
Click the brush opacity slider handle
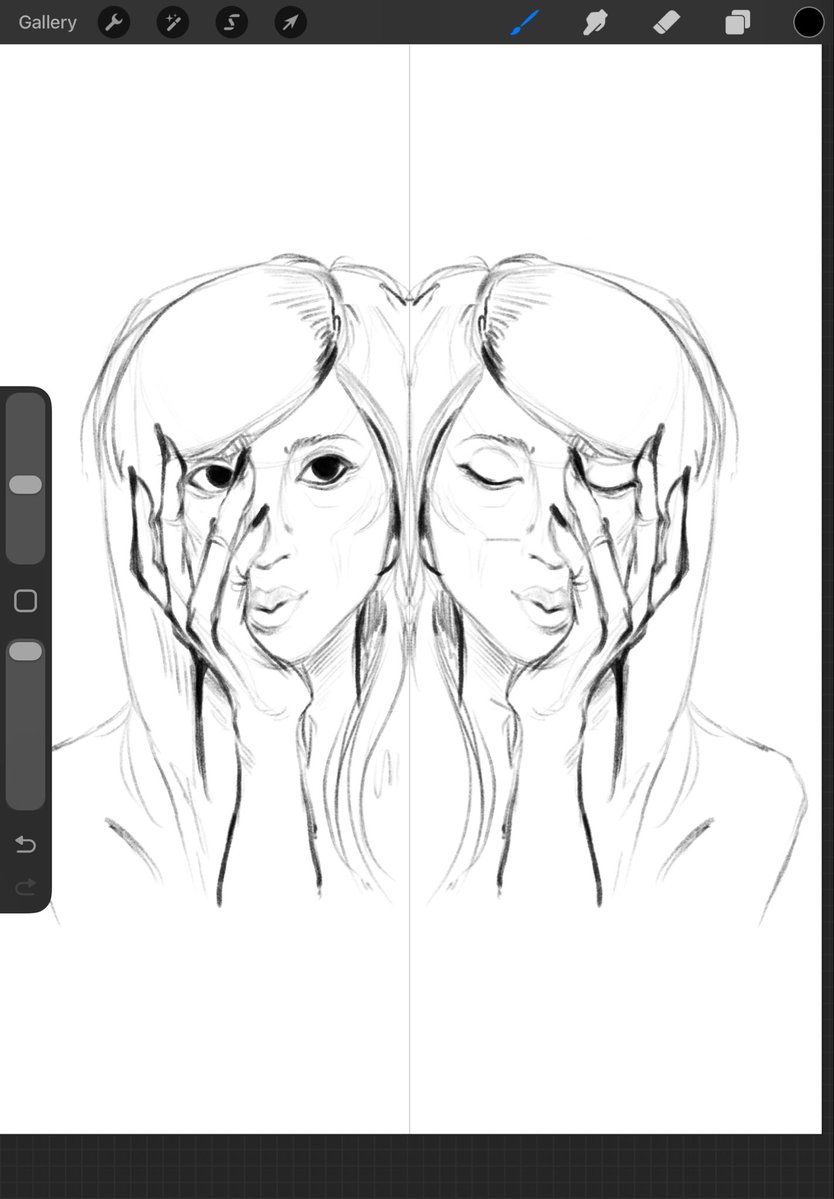tap(25, 651)
